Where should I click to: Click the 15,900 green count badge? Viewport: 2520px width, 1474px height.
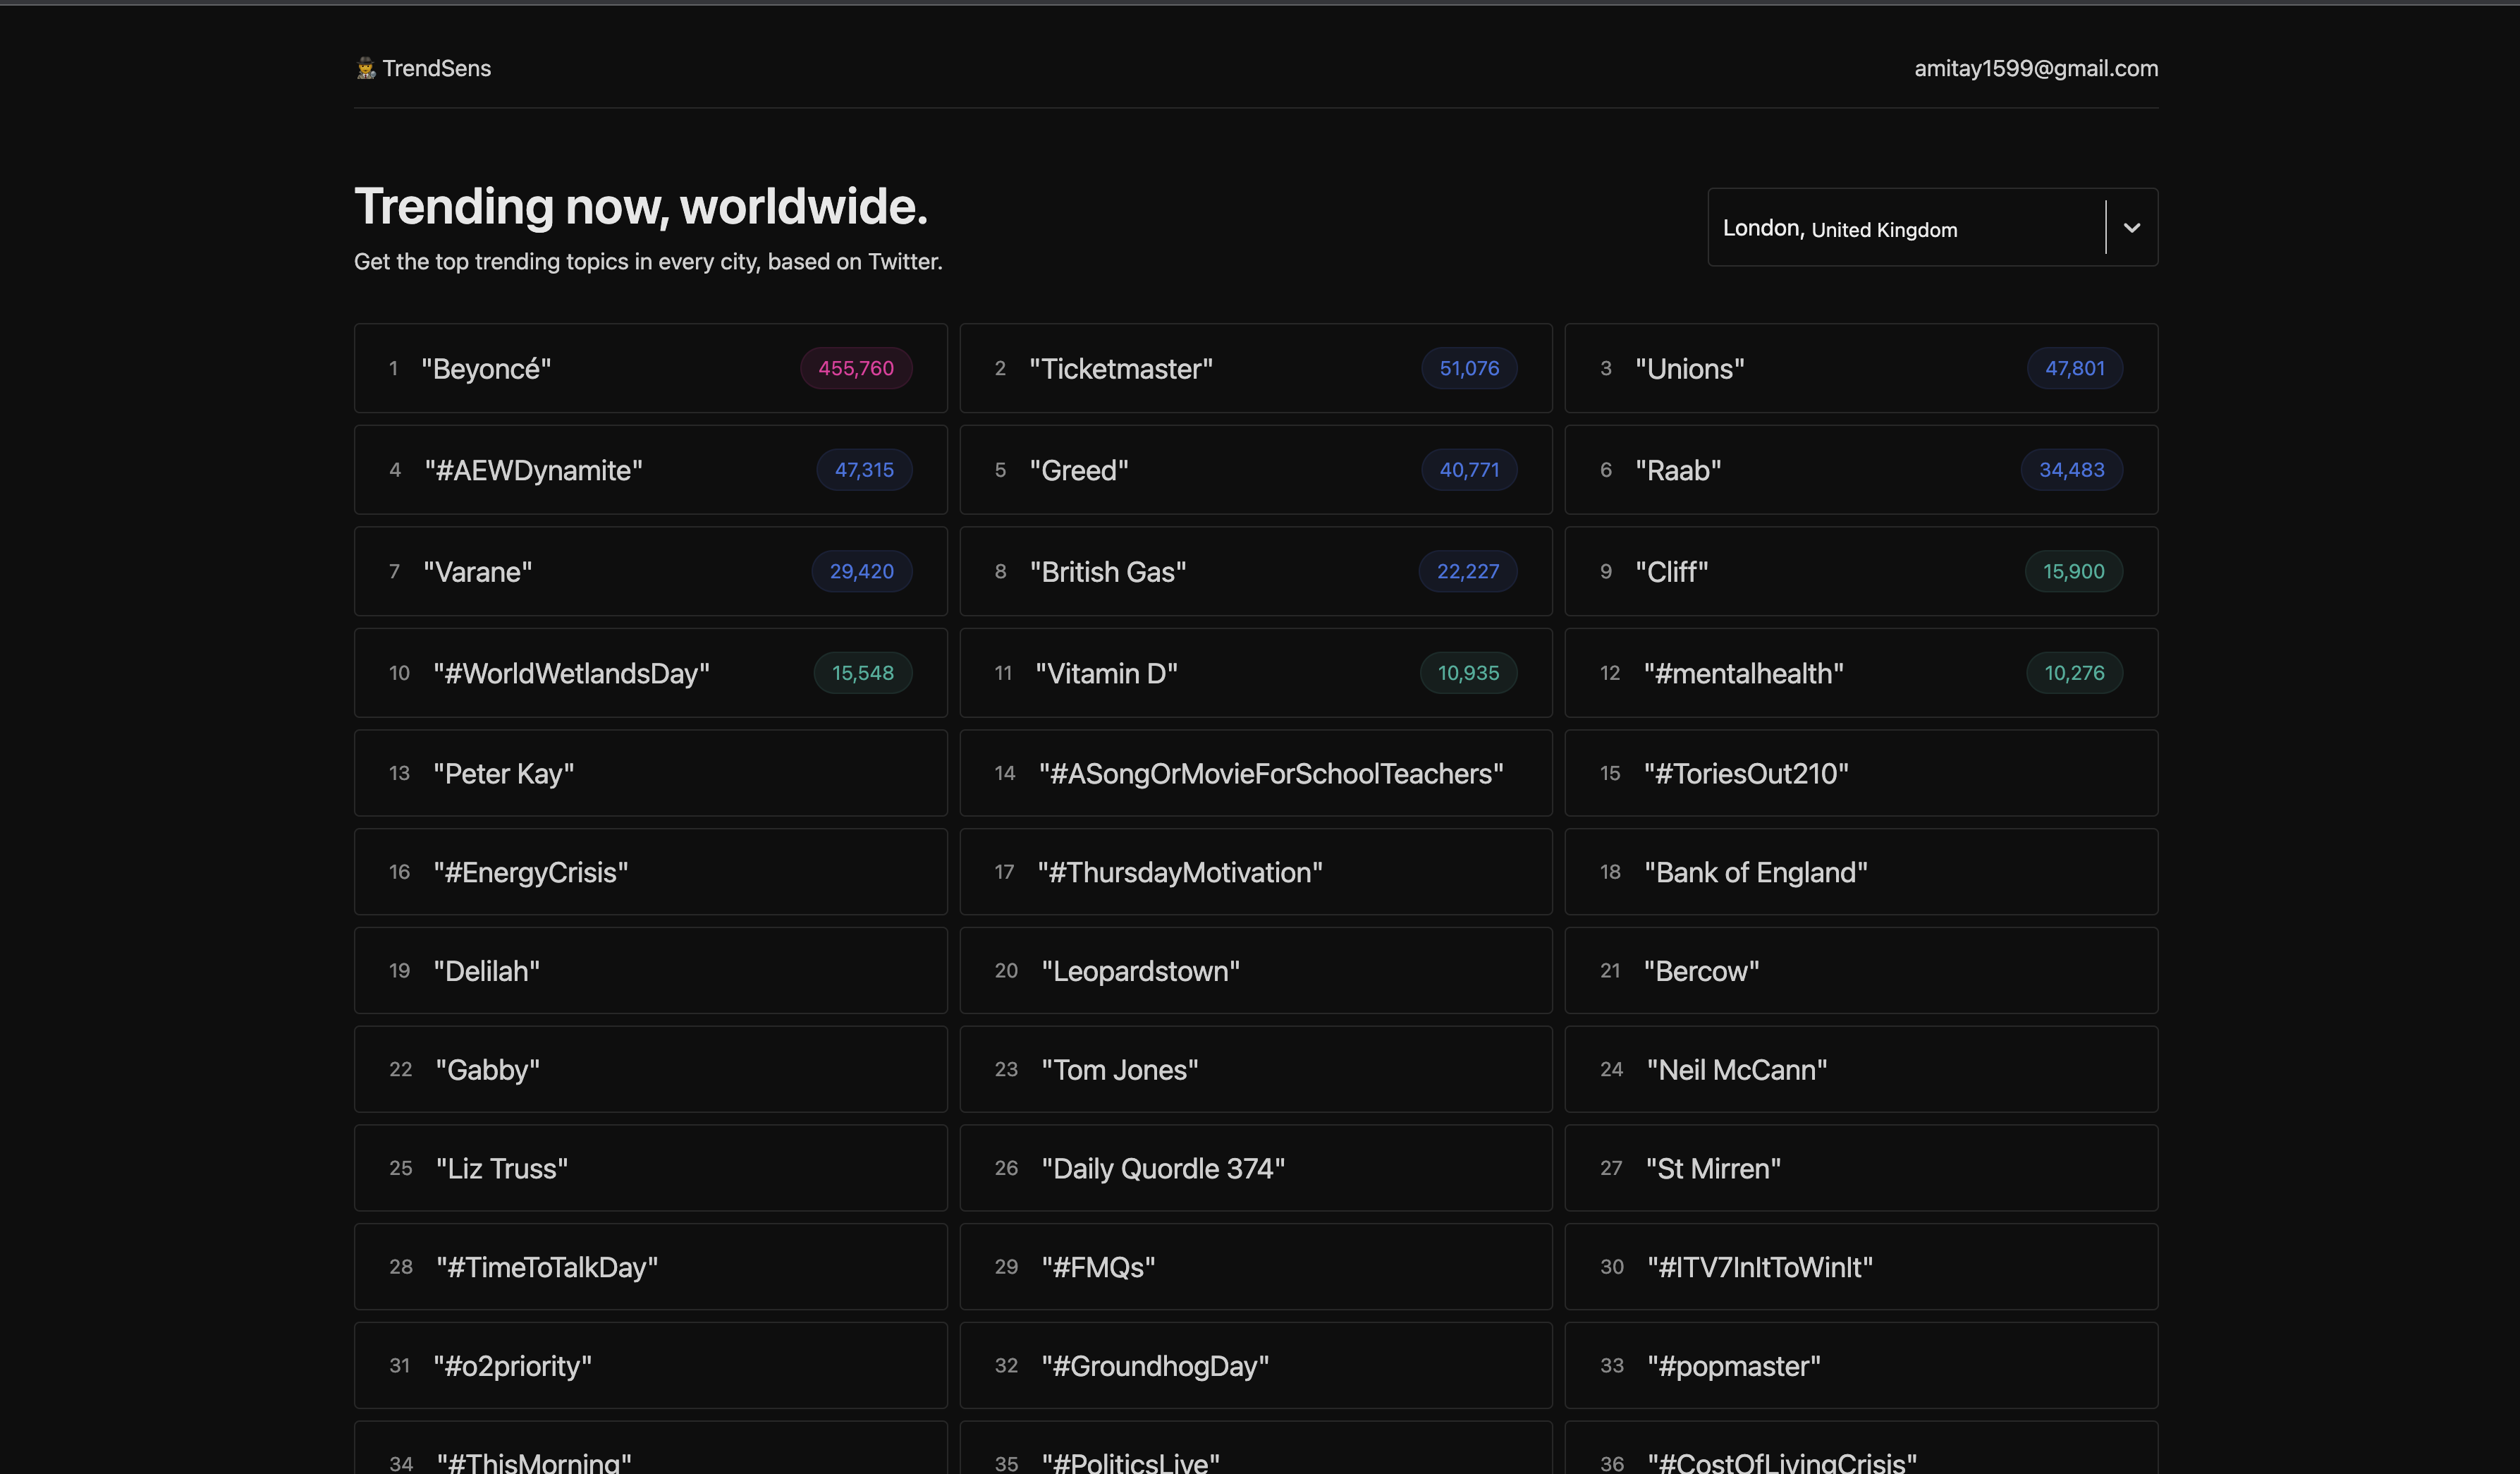2074,571
